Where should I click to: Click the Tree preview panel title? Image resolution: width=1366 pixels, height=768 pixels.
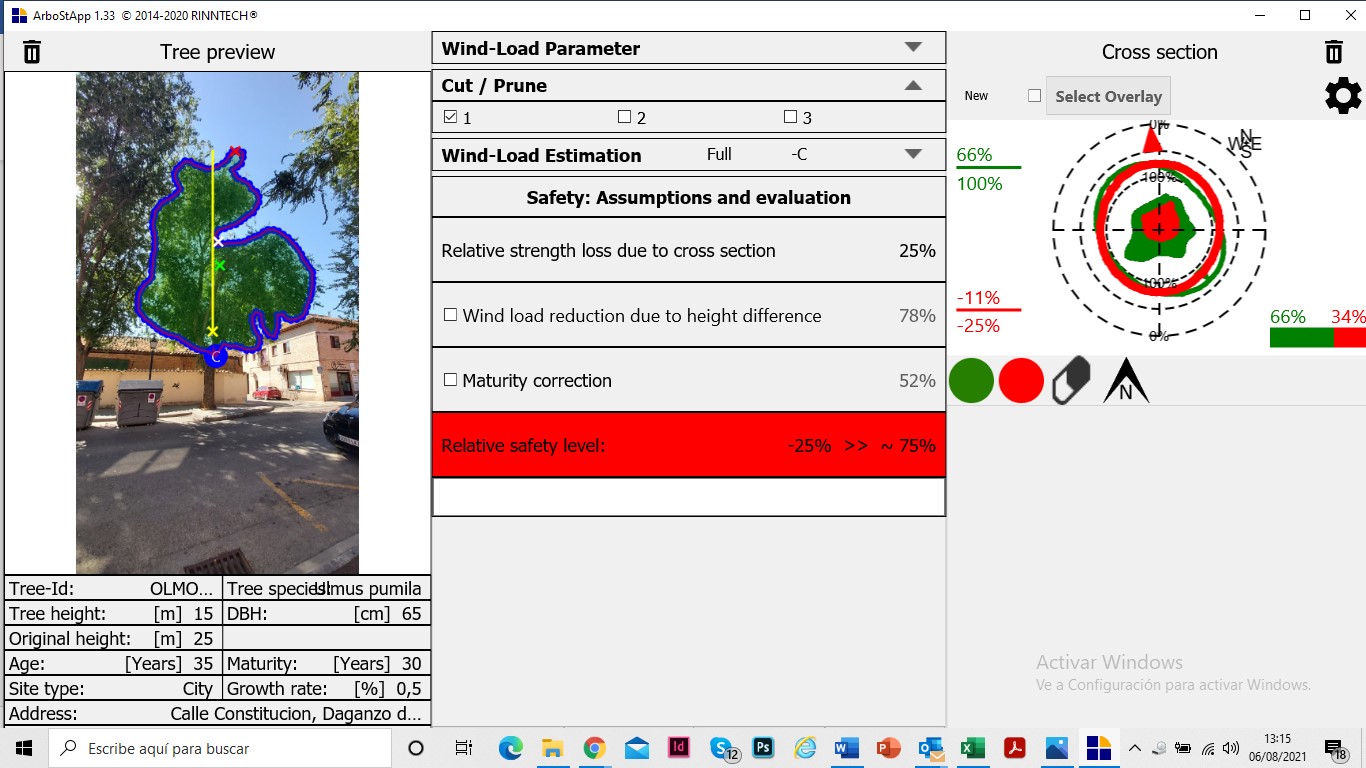point(216,51)
